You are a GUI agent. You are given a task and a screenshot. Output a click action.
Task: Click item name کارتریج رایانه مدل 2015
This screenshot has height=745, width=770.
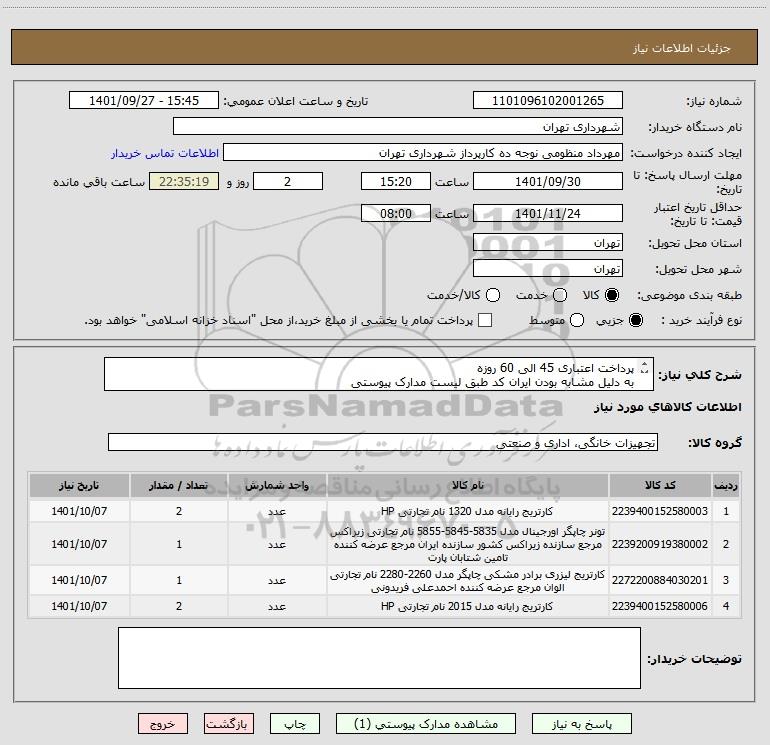tap(467, 606)
